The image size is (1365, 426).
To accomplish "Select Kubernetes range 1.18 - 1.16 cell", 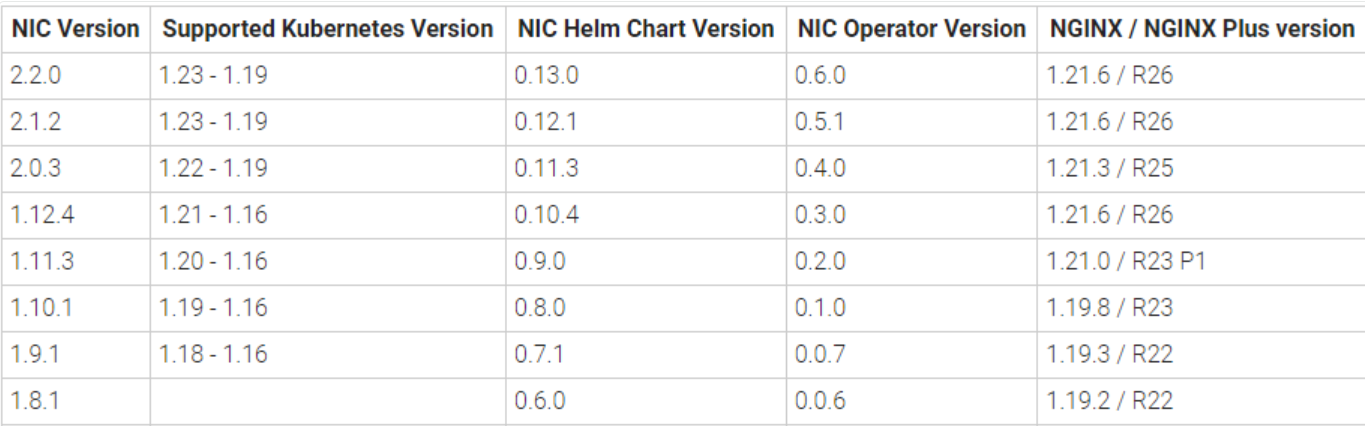I will point(213,354).
